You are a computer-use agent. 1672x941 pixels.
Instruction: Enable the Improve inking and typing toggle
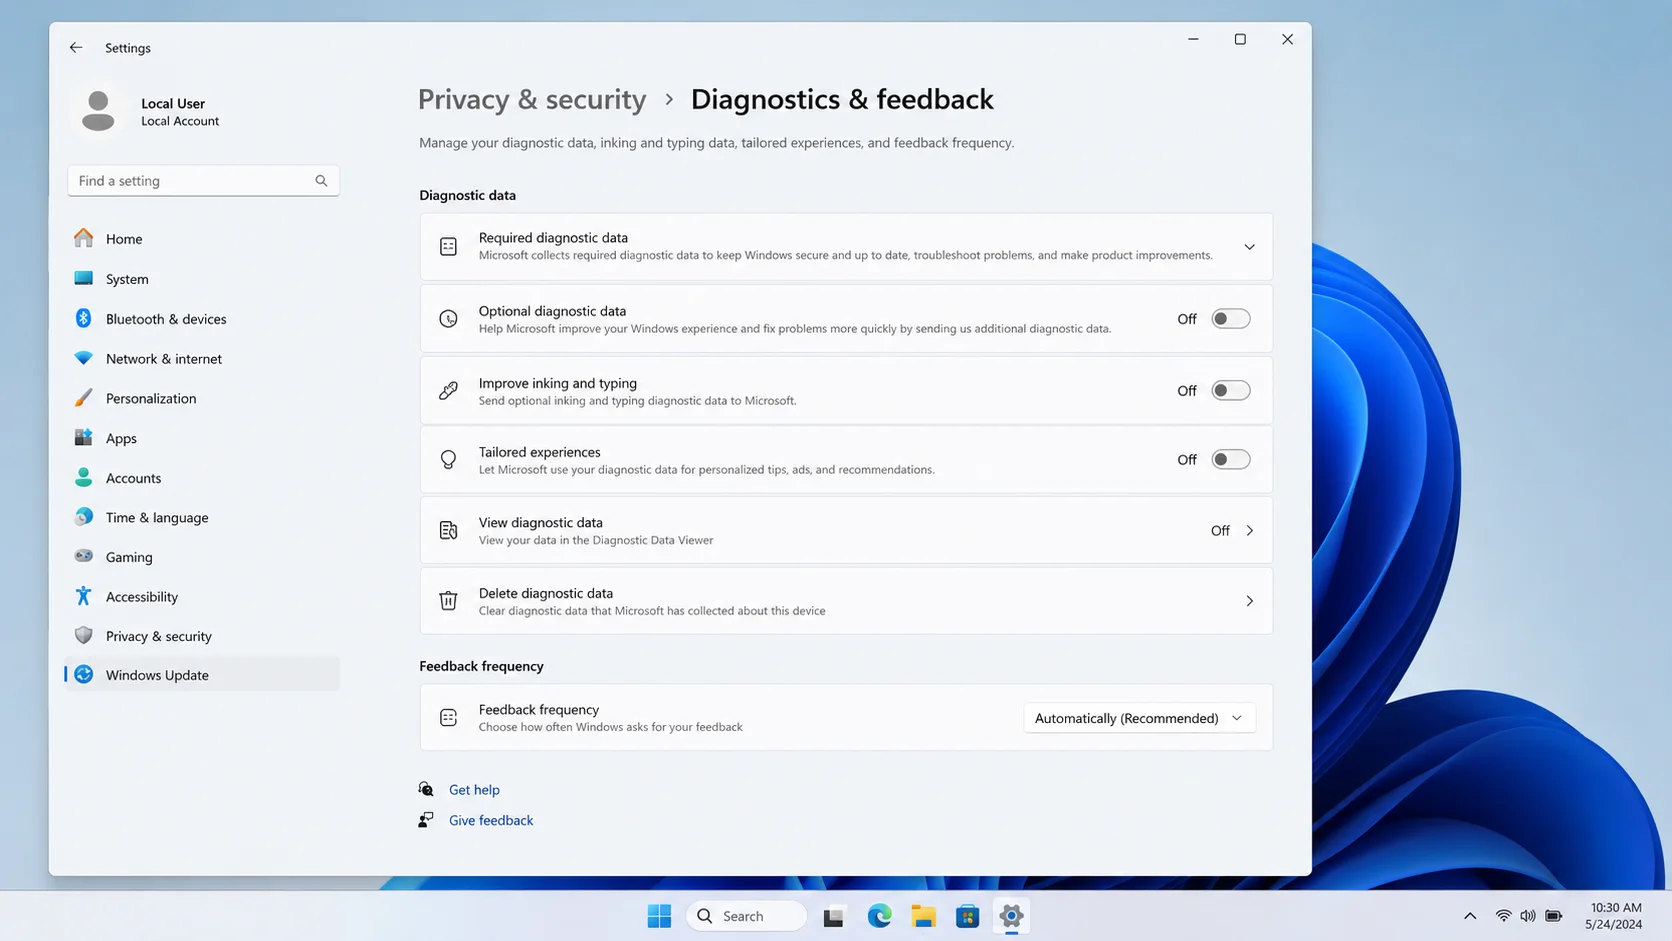[x=1231, y=391]
